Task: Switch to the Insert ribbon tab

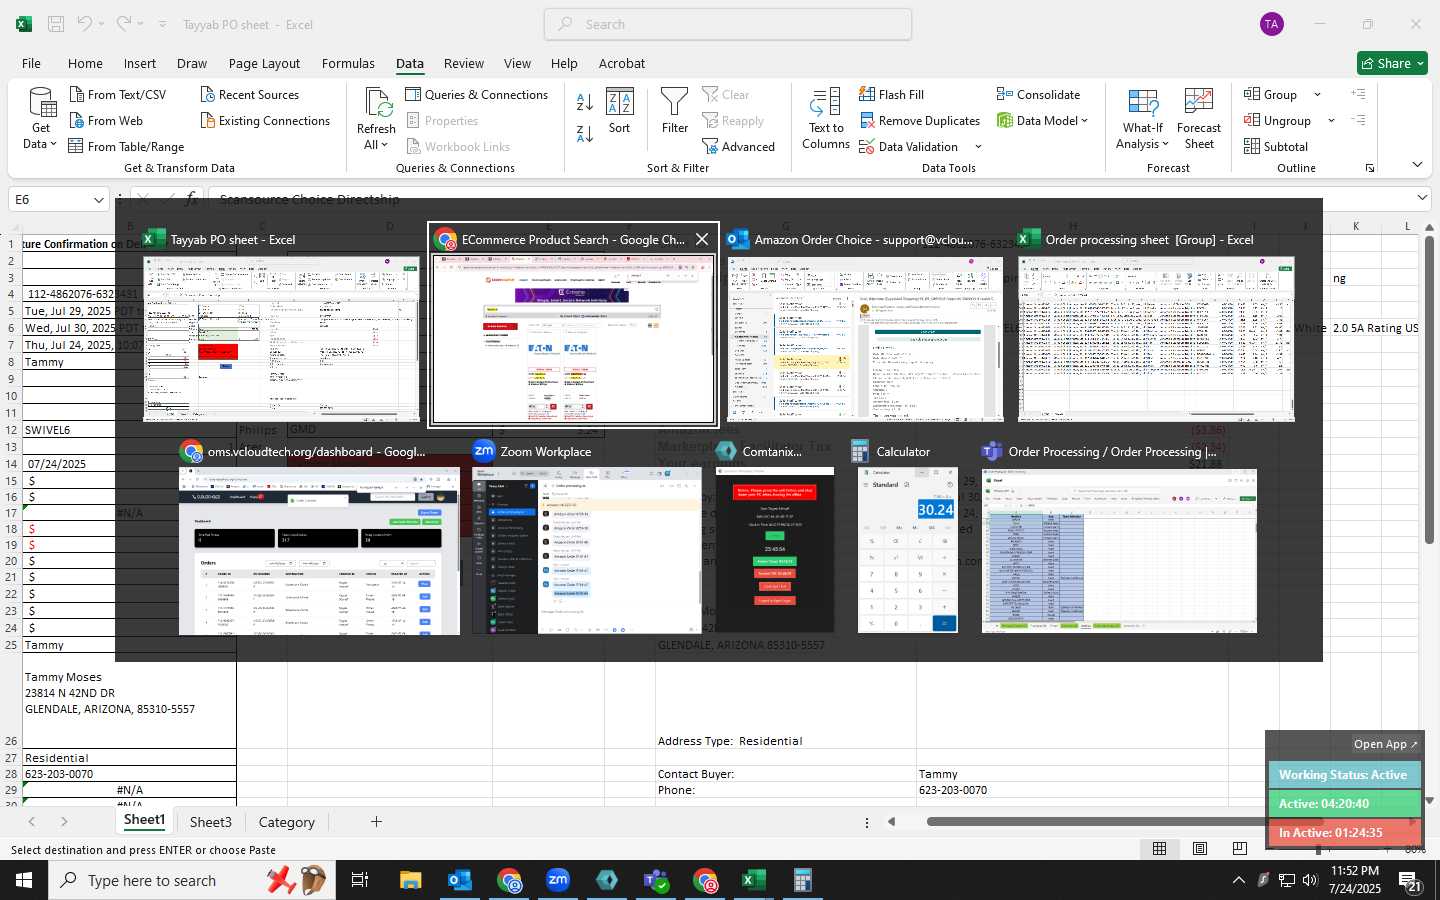Action: [140, 63]
